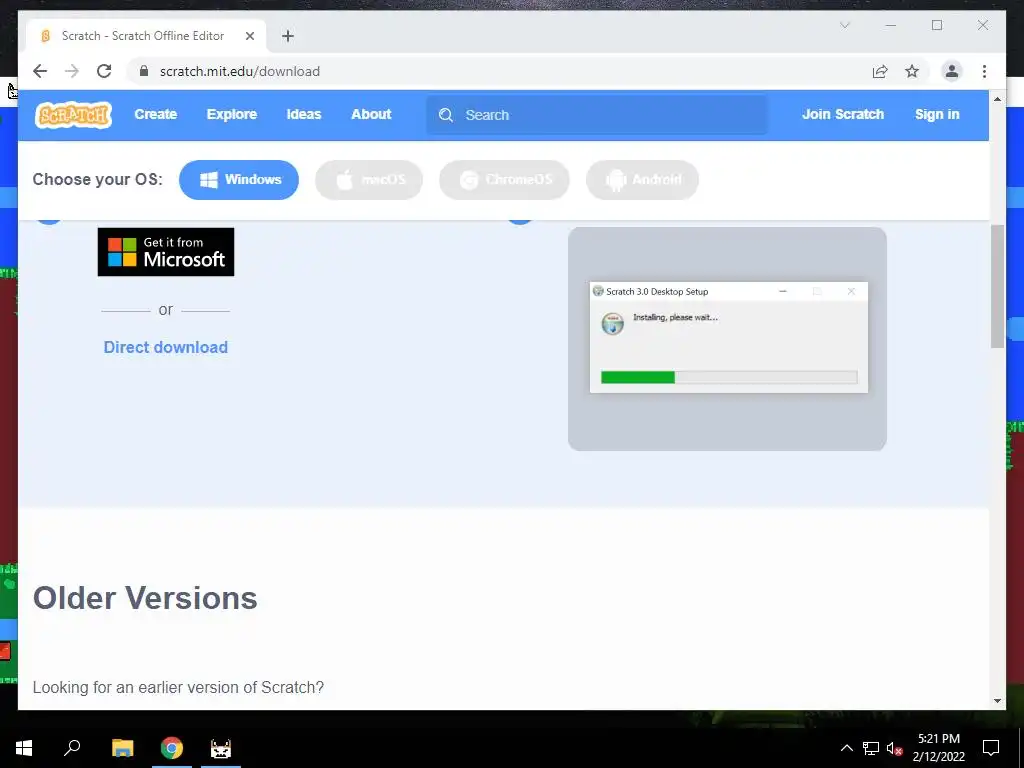Screen dimensions: 1024x768
Task: Open the Windows Start menu
Action: tap(24, 748)
